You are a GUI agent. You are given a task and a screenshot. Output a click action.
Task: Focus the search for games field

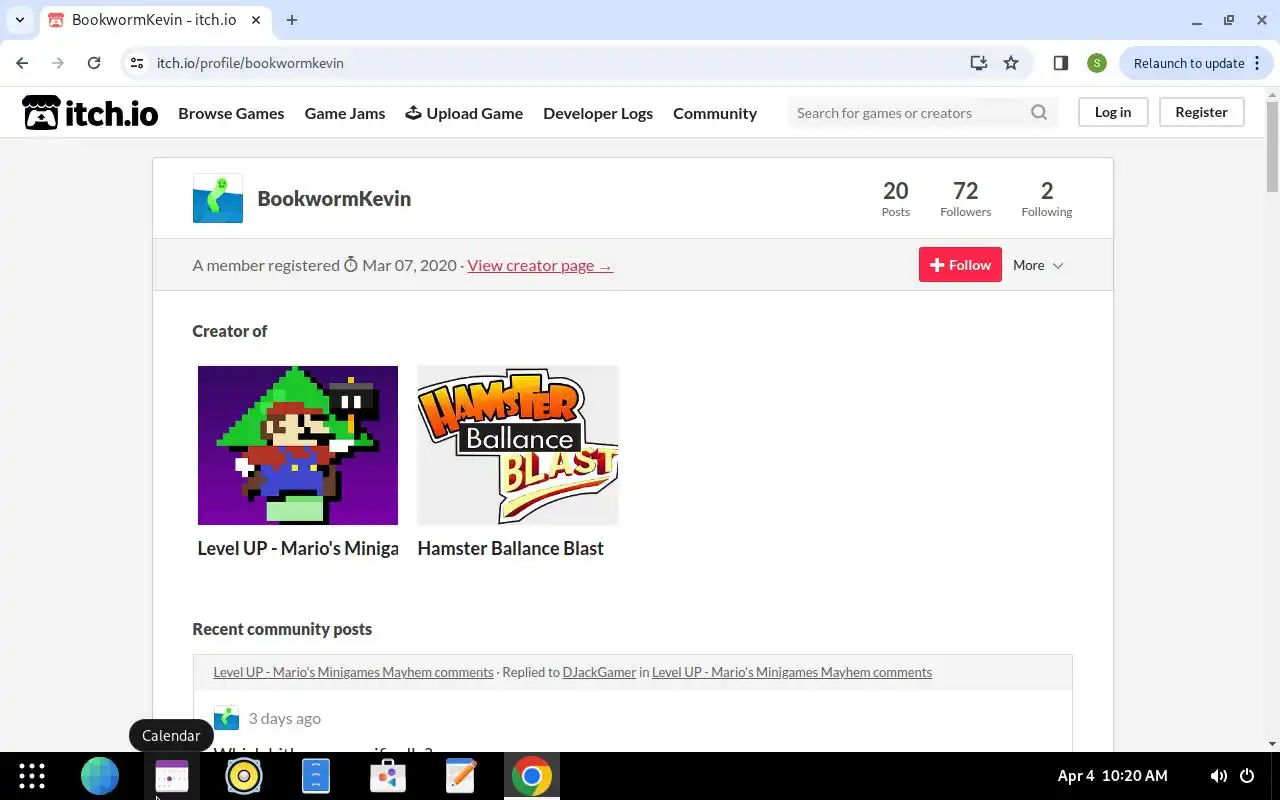(x=908, y=112)
